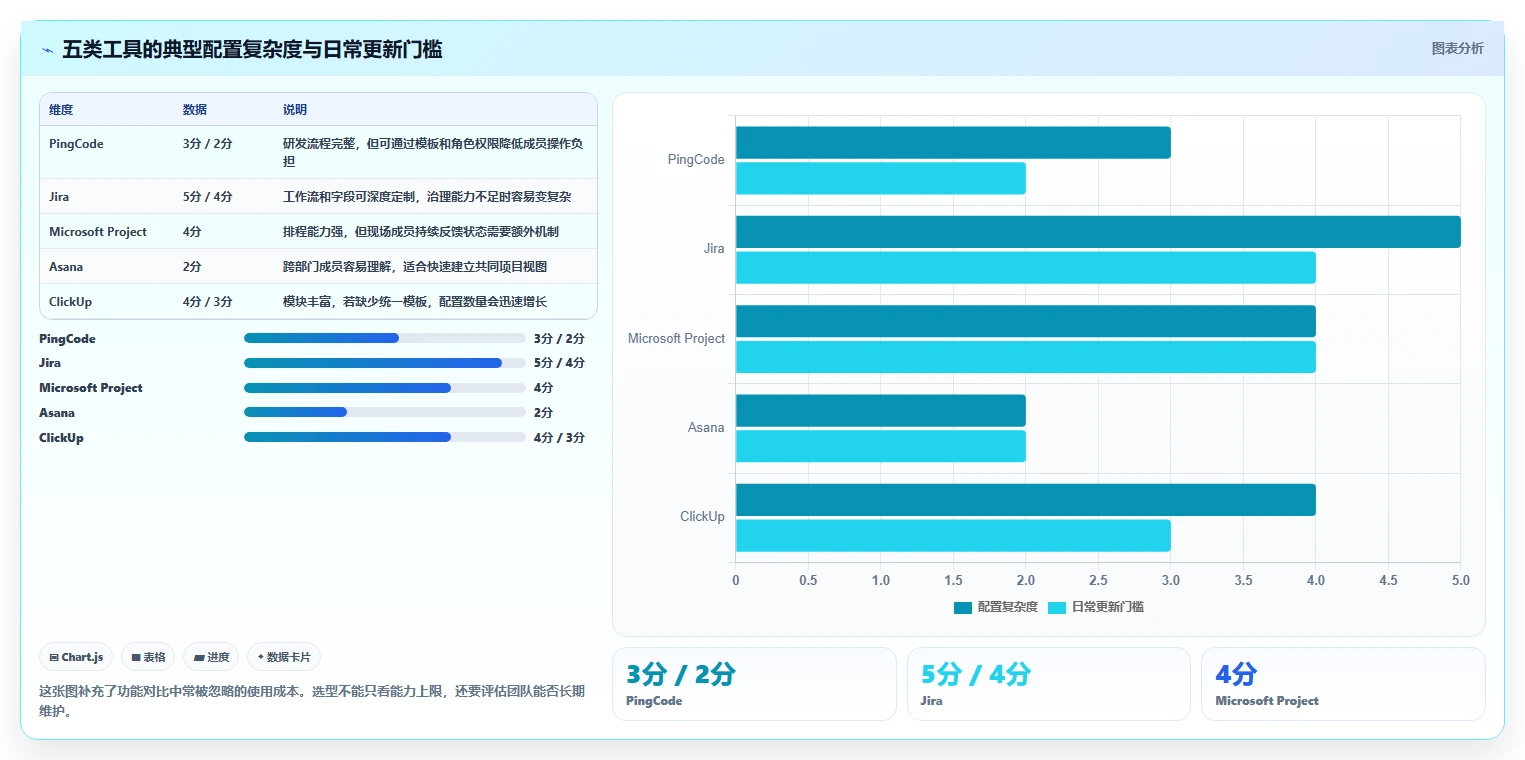Screen dimensions: 1525x760
Task: Click the Microsoft Project progress bar
Action: (x=385, y=388)
